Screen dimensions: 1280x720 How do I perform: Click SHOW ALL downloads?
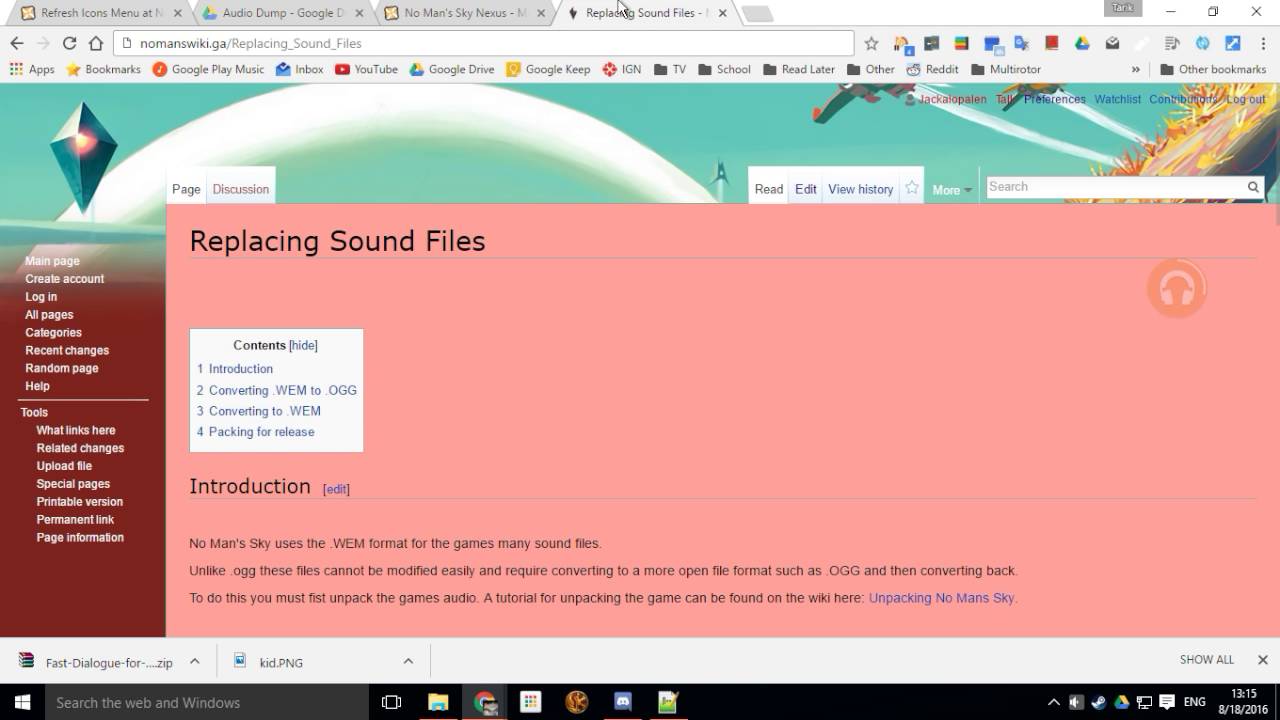1207,660
